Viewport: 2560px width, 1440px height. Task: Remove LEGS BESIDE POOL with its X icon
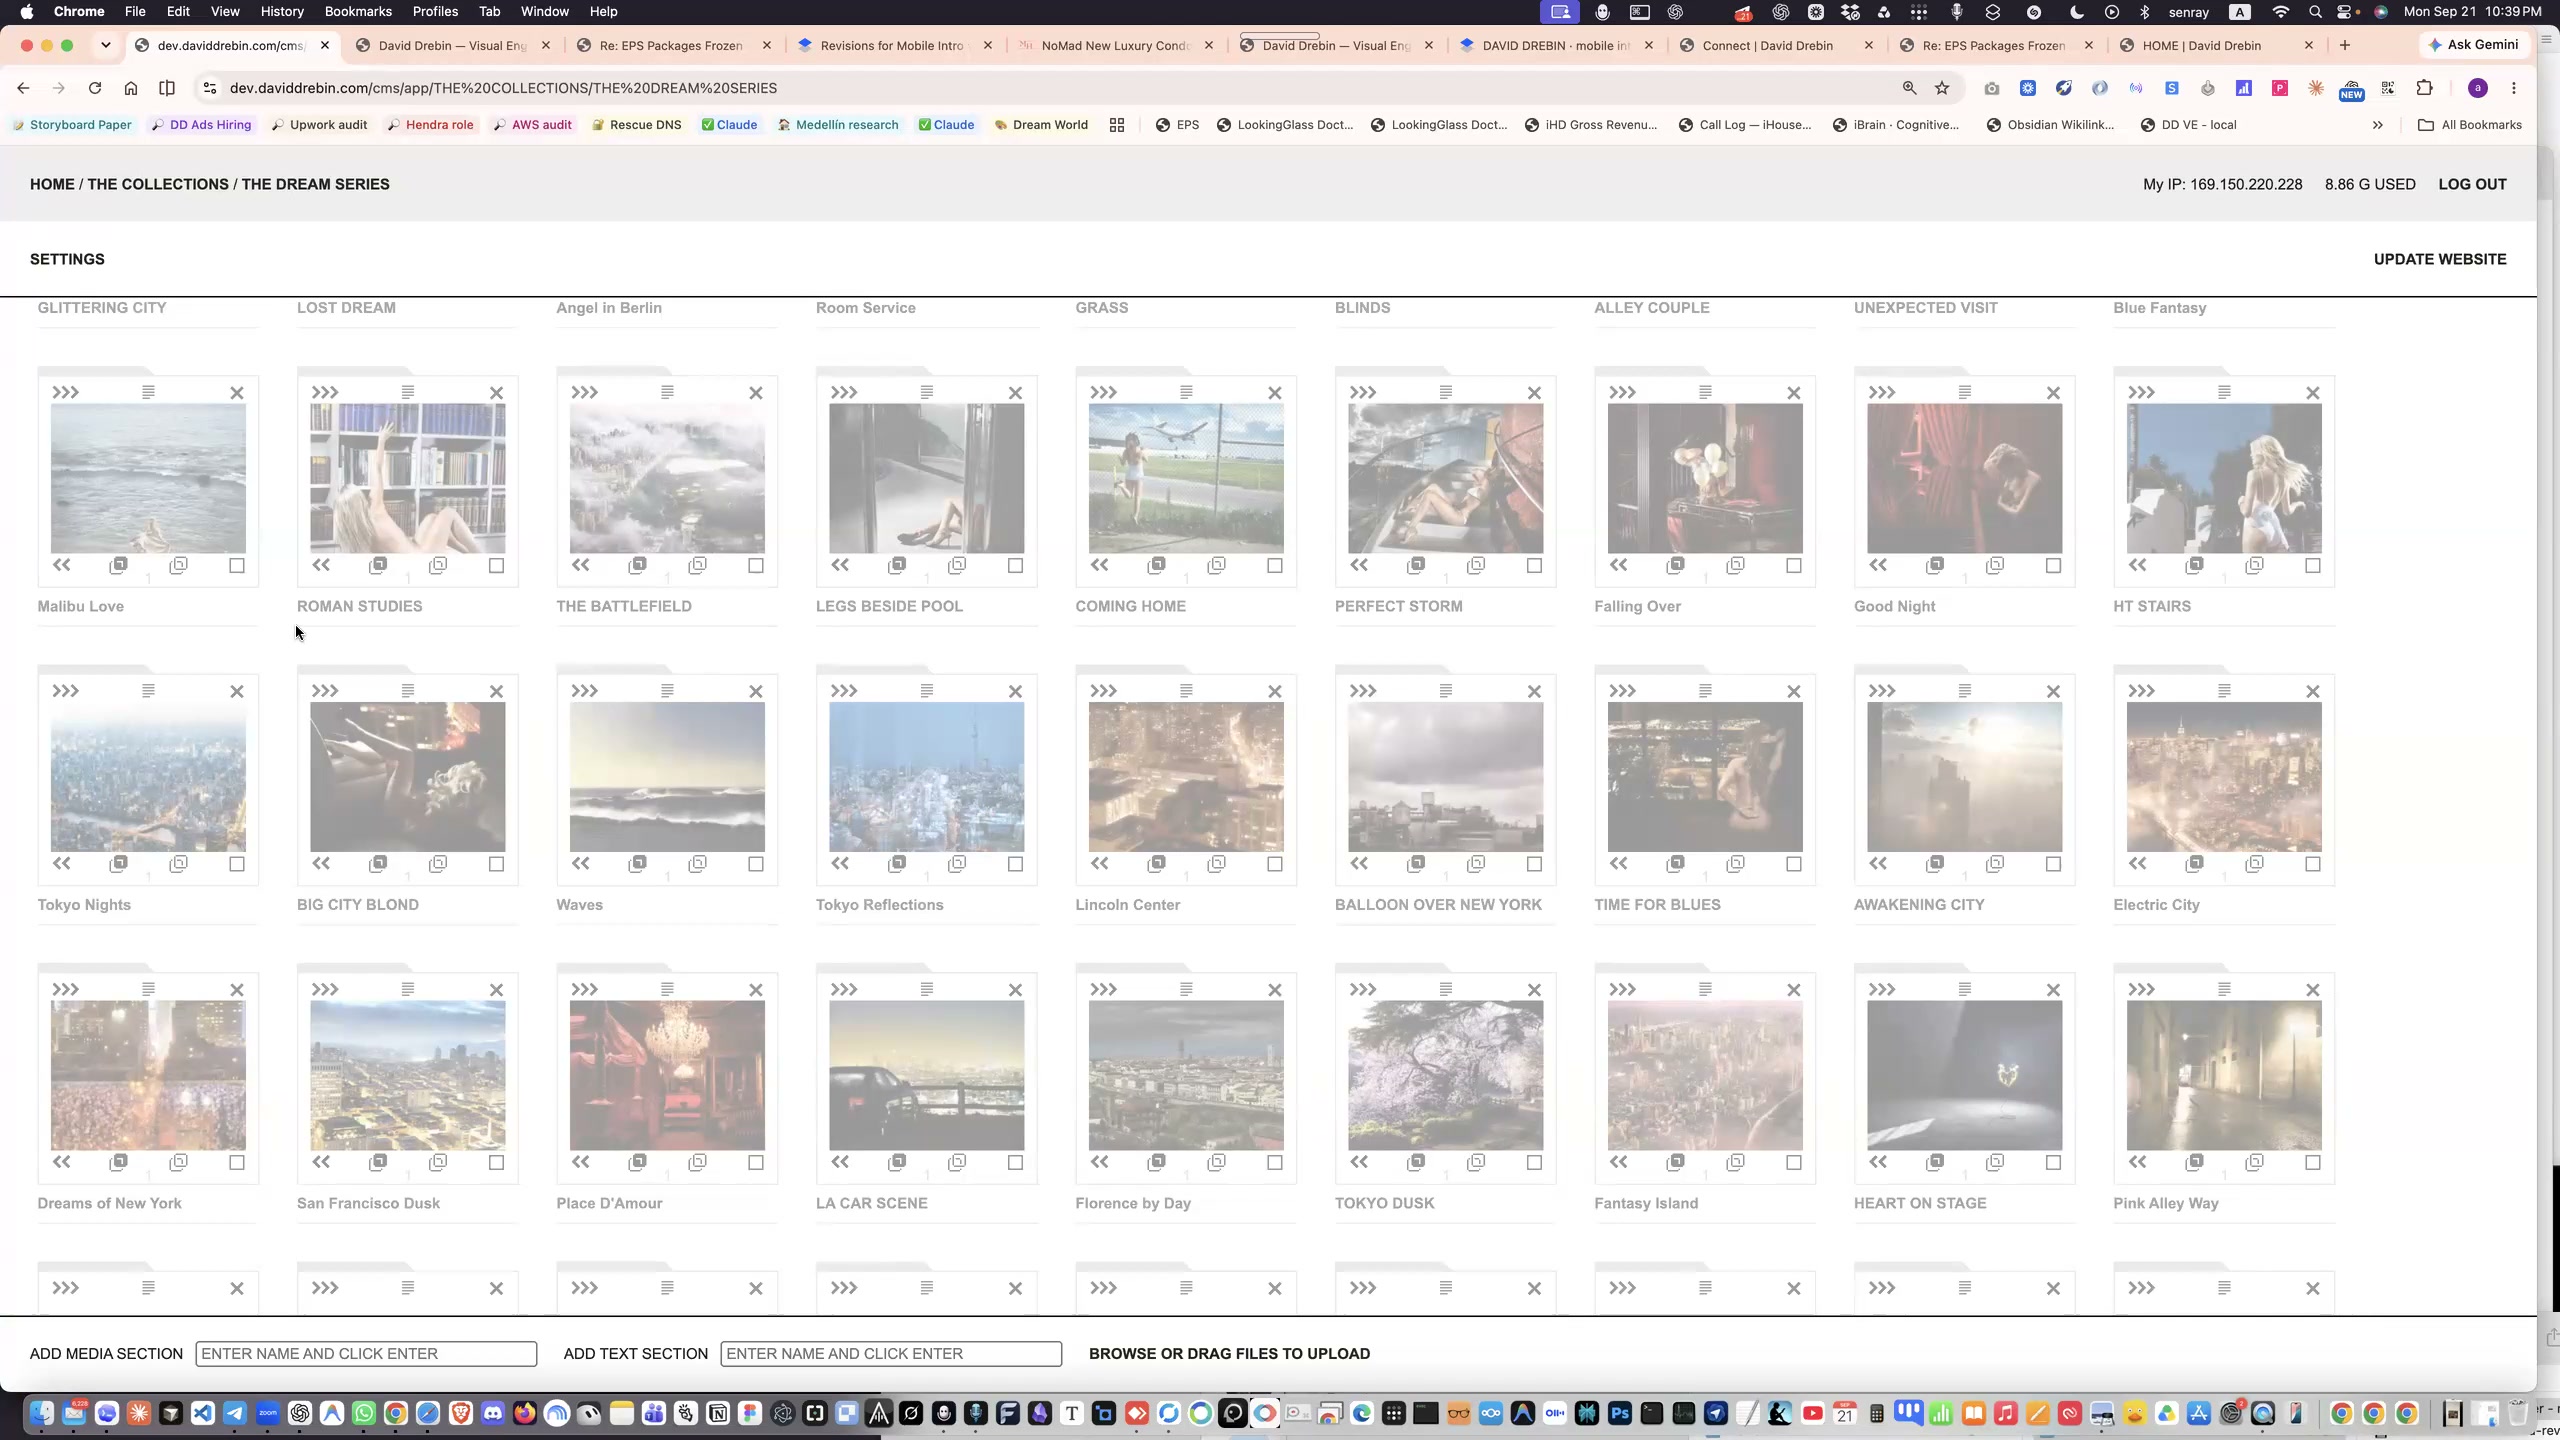pyautogui.click(x=1015, y=393)
